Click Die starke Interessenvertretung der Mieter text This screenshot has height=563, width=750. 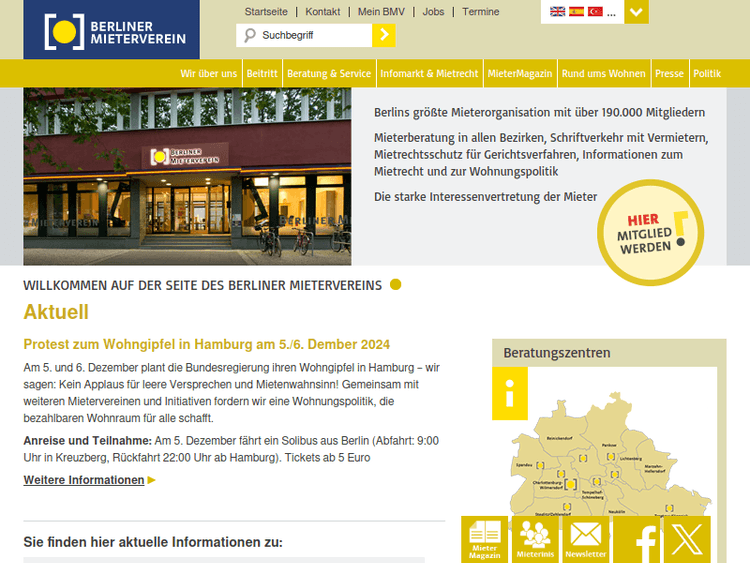pos(485,197)
